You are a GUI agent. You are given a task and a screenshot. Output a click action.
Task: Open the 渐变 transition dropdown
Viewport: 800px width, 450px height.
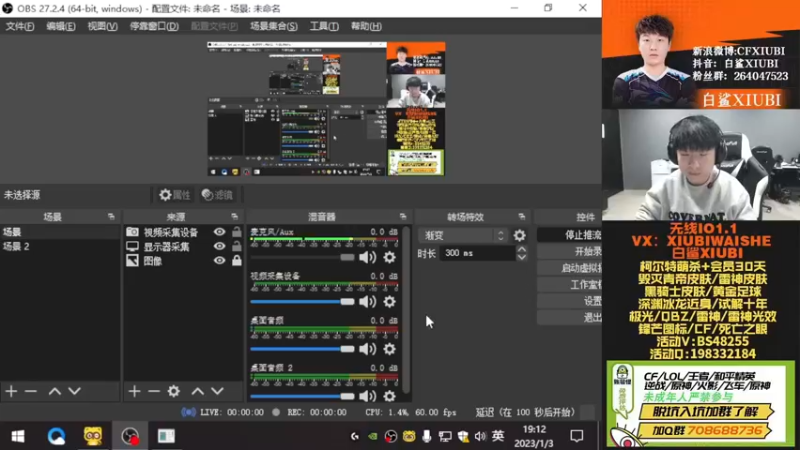pyautogui.click(x=463, y=235)
